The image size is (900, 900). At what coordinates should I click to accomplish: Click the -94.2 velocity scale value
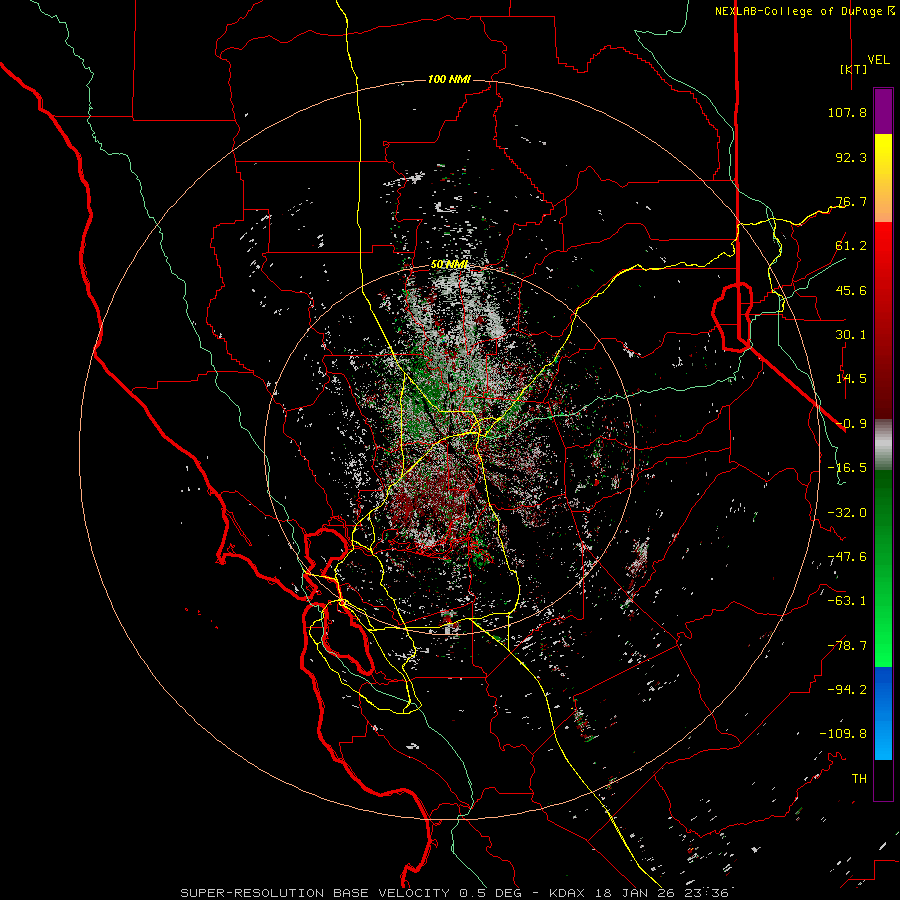(x=847, y=690)
